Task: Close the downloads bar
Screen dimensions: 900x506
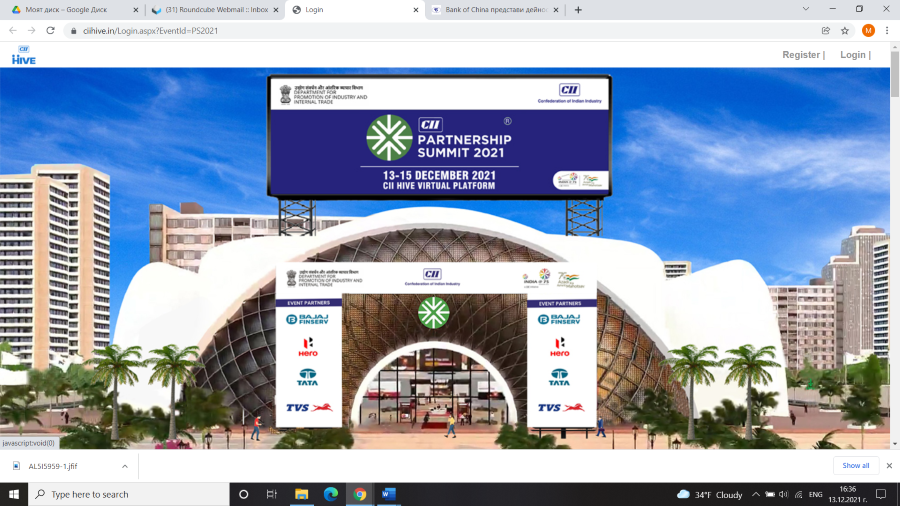Action: coord(889,466)
